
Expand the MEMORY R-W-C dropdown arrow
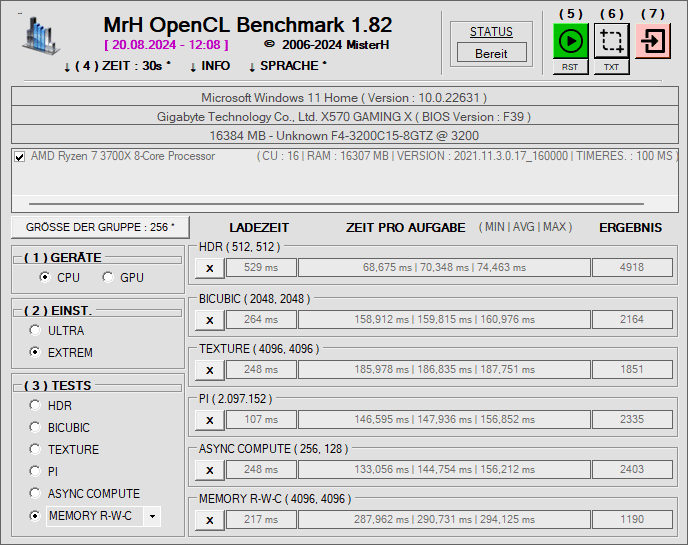[x=152, y=516]
